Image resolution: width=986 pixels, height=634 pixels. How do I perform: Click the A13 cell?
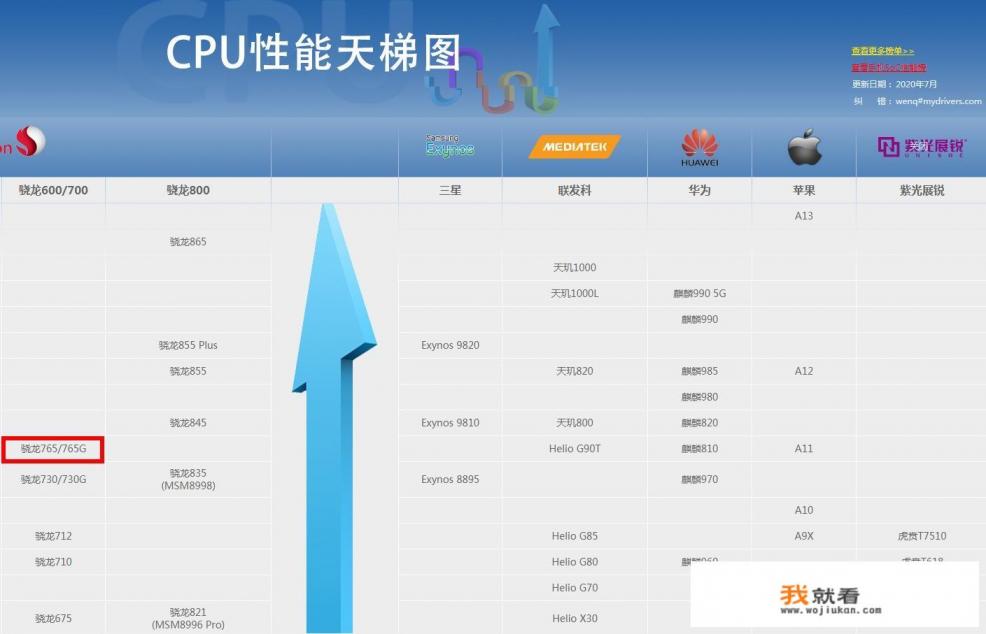(x=804, y=216)
